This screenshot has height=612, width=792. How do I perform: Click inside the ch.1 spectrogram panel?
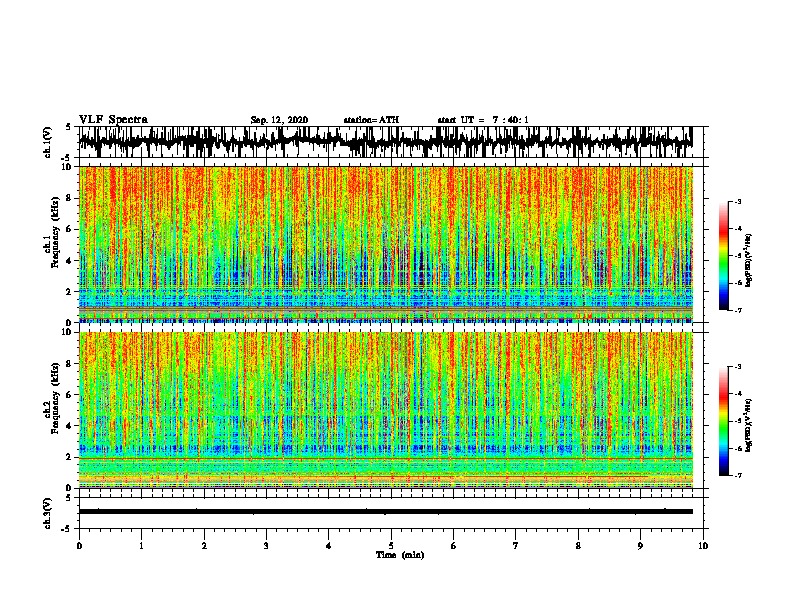(x=385, y=244)
